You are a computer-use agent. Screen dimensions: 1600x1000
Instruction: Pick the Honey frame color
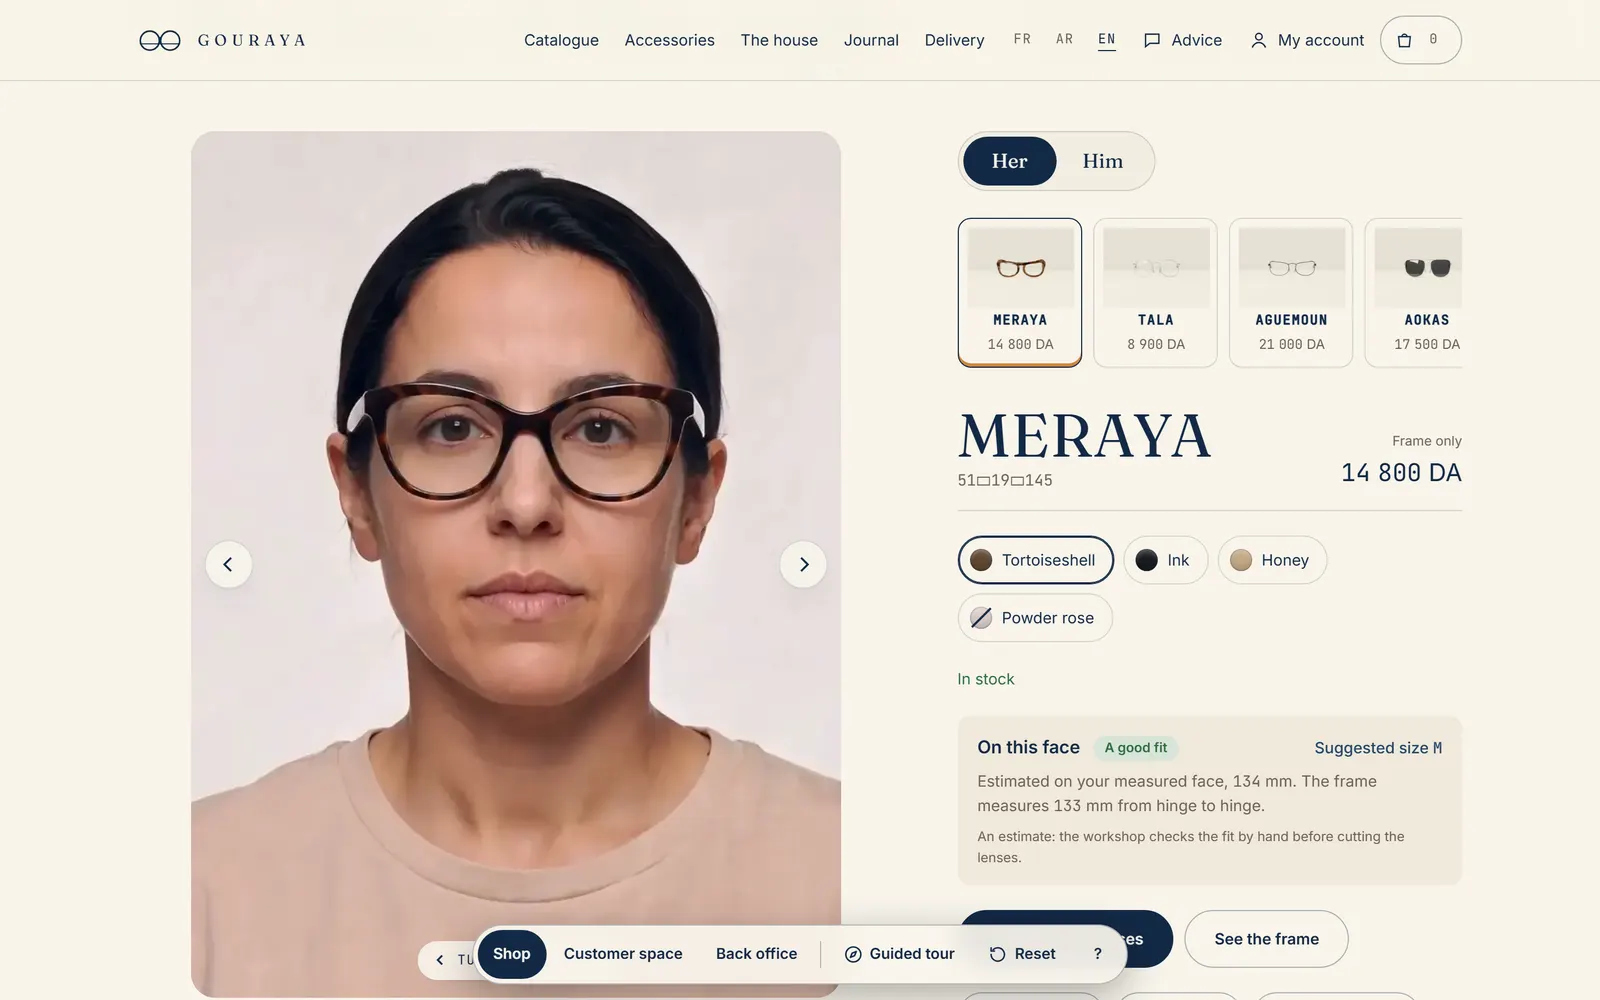(x=1272, y=560)
